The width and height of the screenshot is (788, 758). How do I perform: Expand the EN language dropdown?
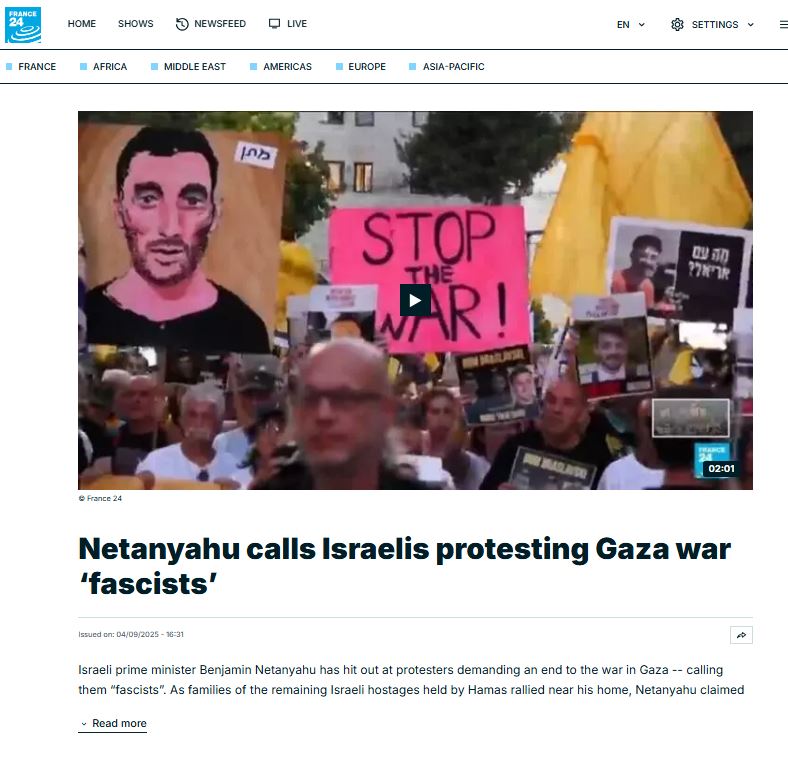pos(631,25)
